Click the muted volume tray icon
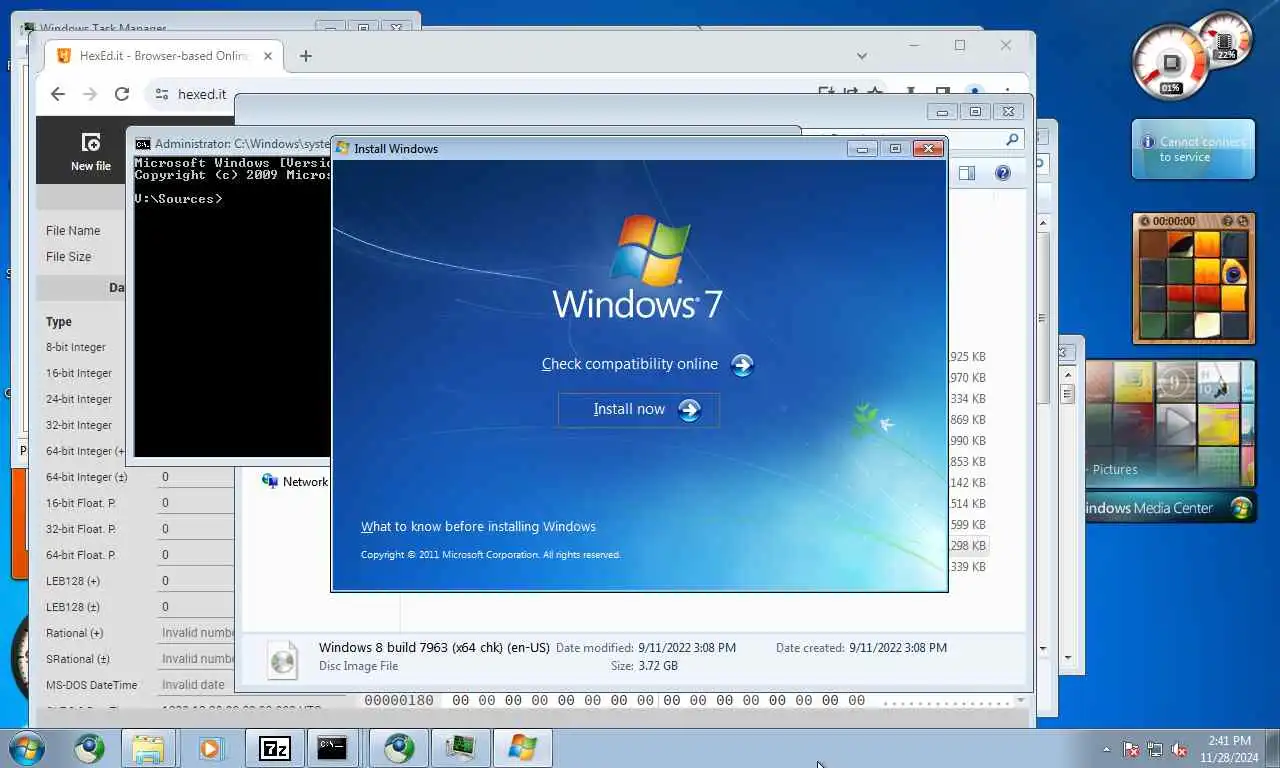Viewport: 1280px width, 768px height. click(x=1179, y=749)
